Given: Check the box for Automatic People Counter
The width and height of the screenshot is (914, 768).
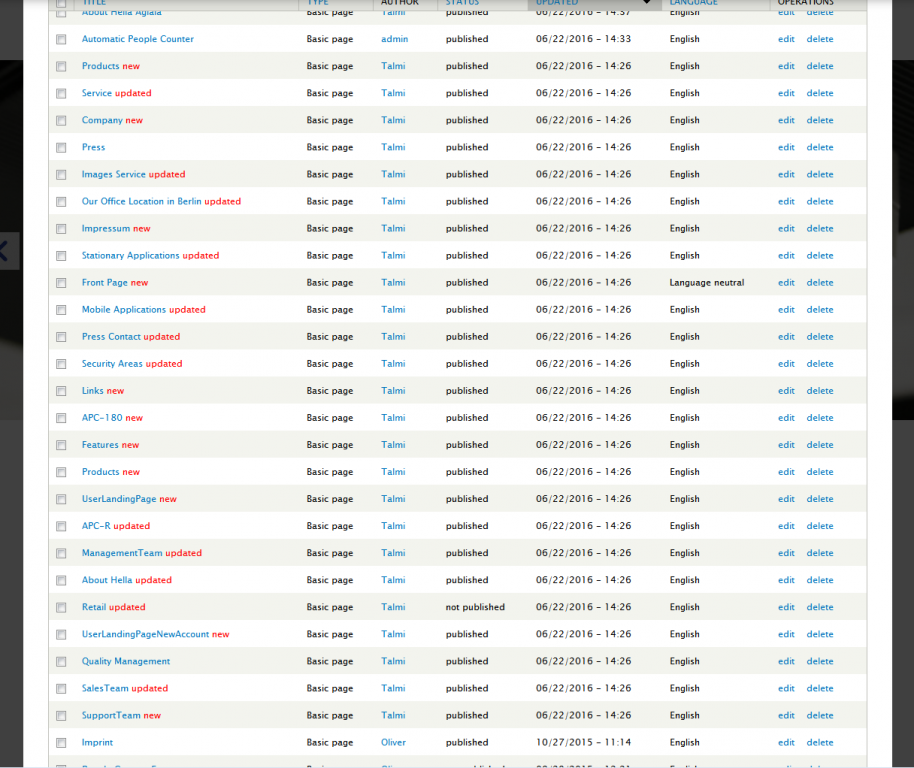Looking at the screenshot, I should point(61,40).
